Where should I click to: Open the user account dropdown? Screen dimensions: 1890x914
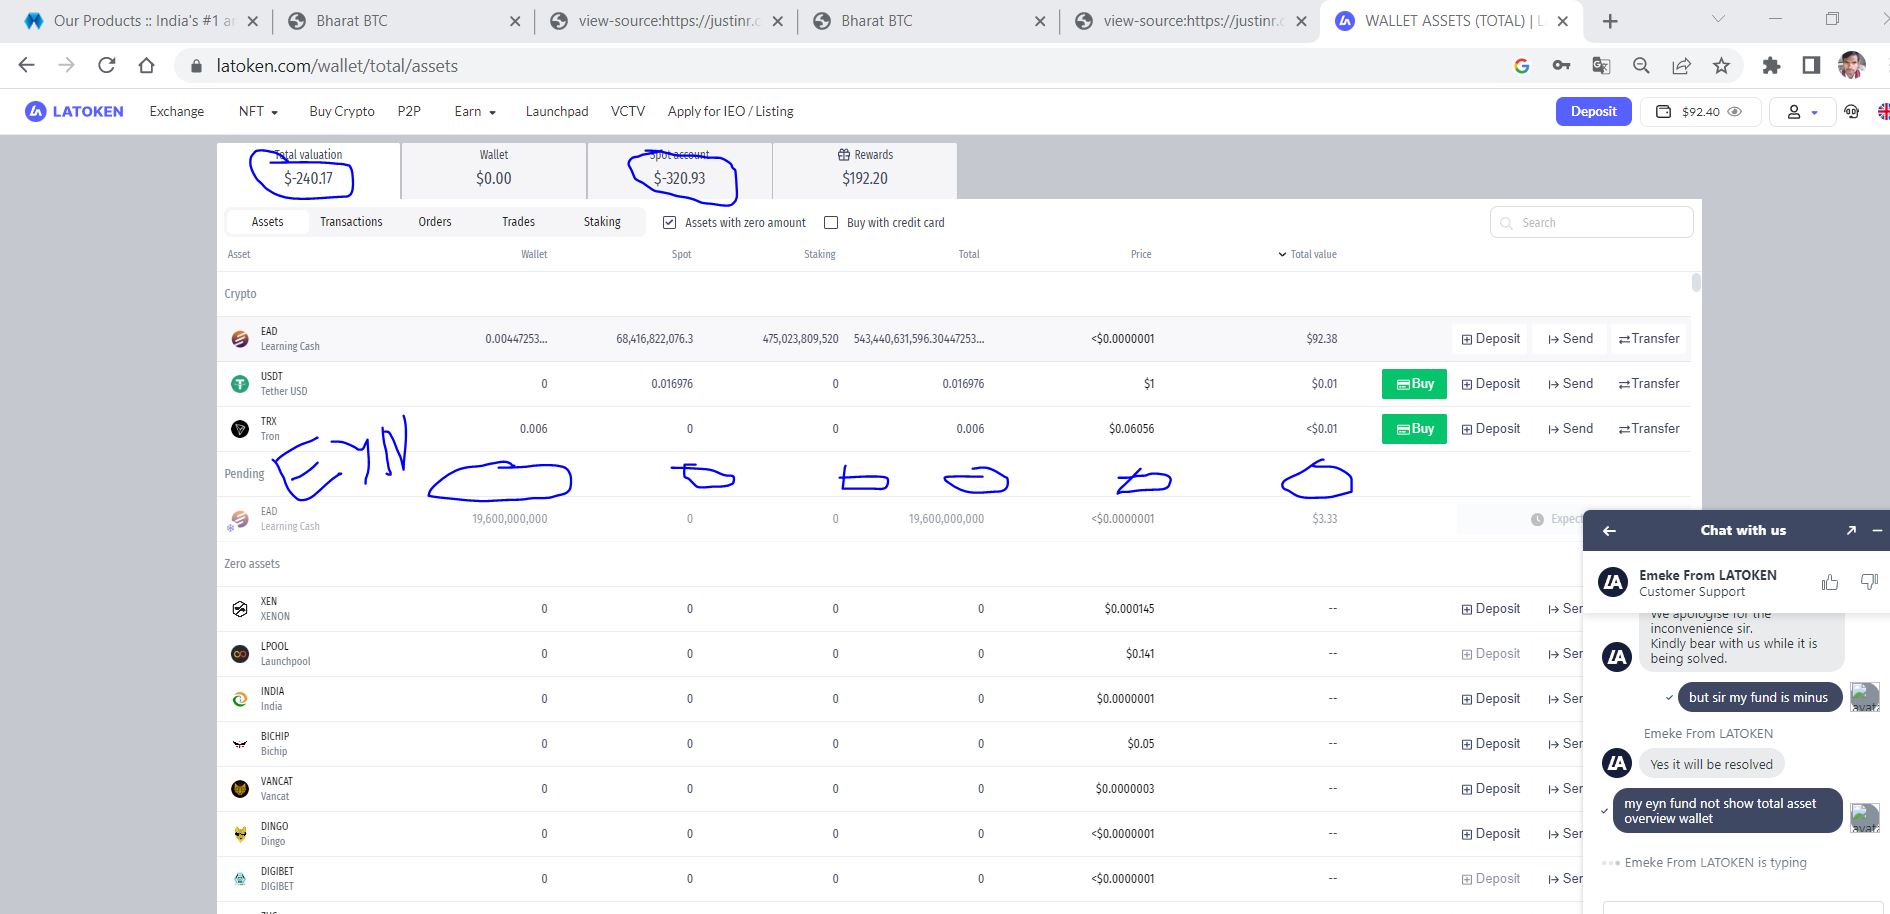point(1802,112)
